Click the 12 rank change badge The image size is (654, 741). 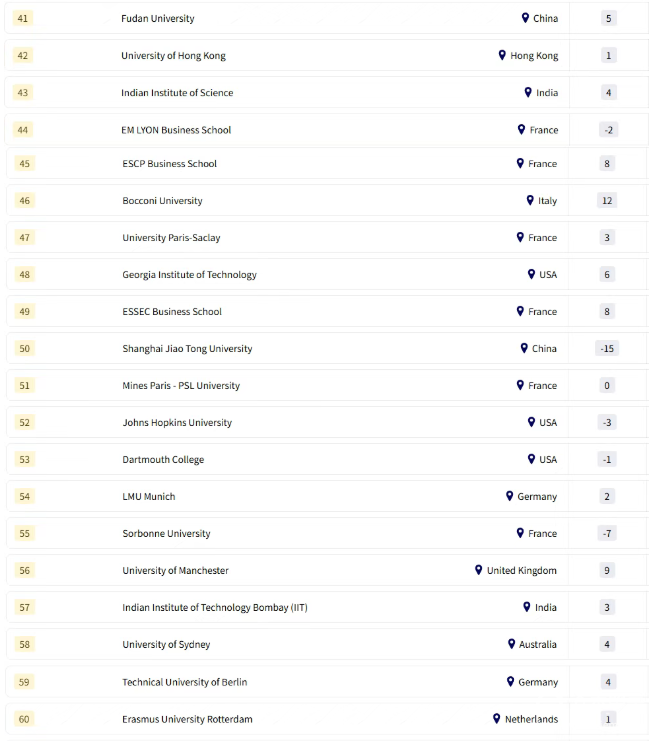(x=607, y=201)
